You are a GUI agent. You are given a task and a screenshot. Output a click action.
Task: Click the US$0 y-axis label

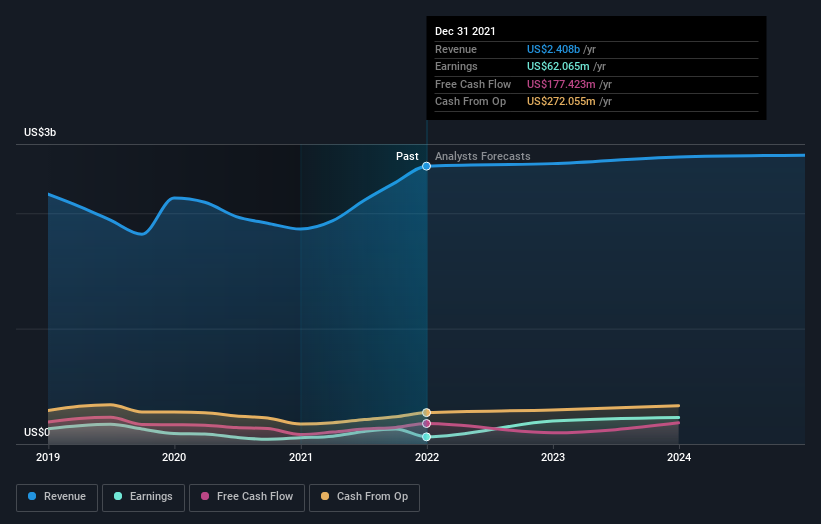pos(37,432)
